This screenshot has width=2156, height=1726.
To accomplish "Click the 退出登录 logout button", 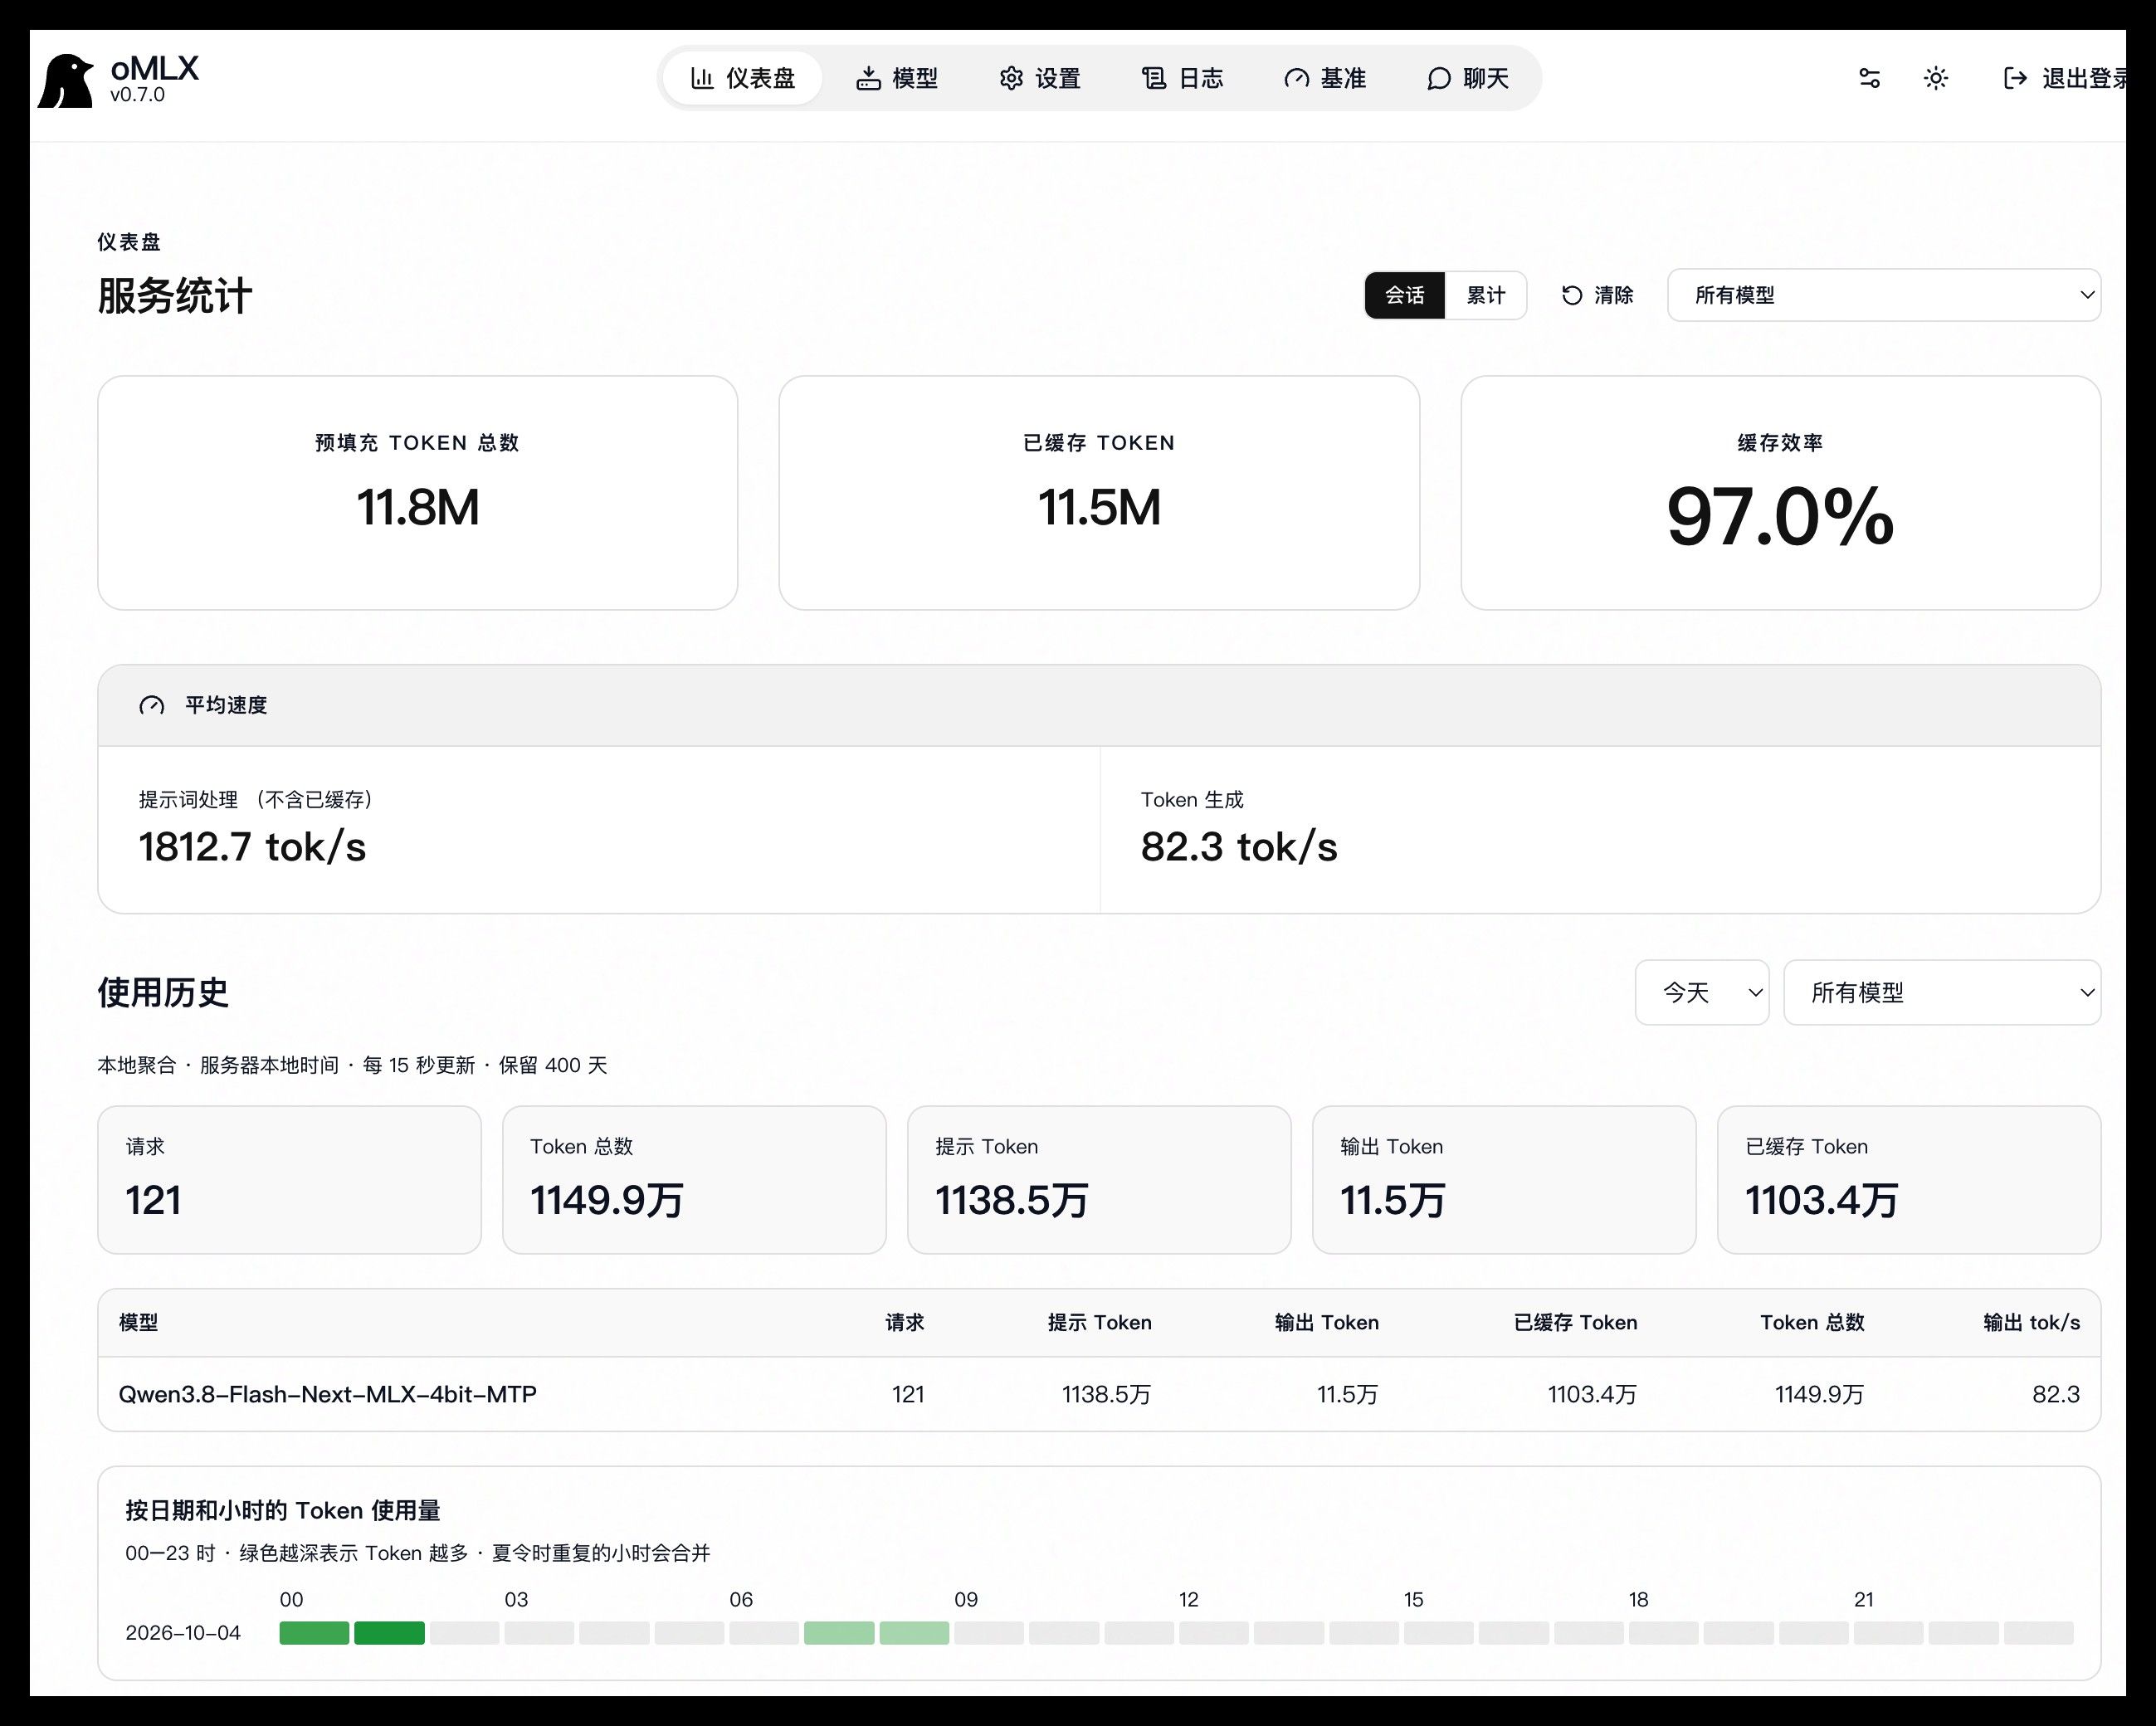I will tap(2066, 78).
